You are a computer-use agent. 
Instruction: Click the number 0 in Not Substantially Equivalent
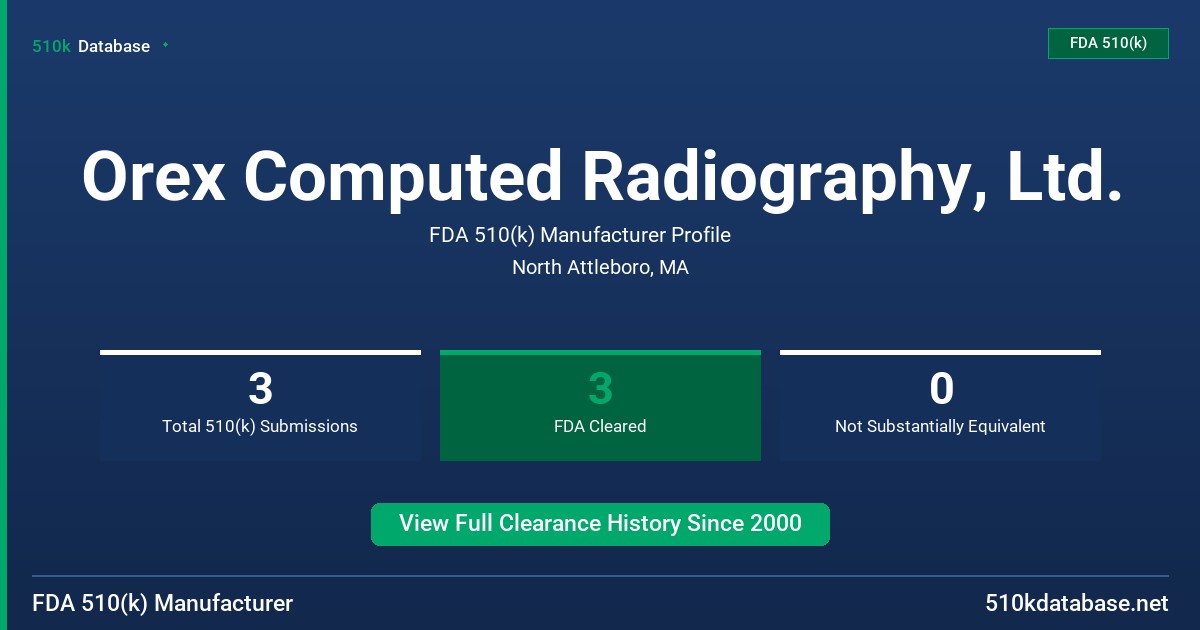pos(941,388)
